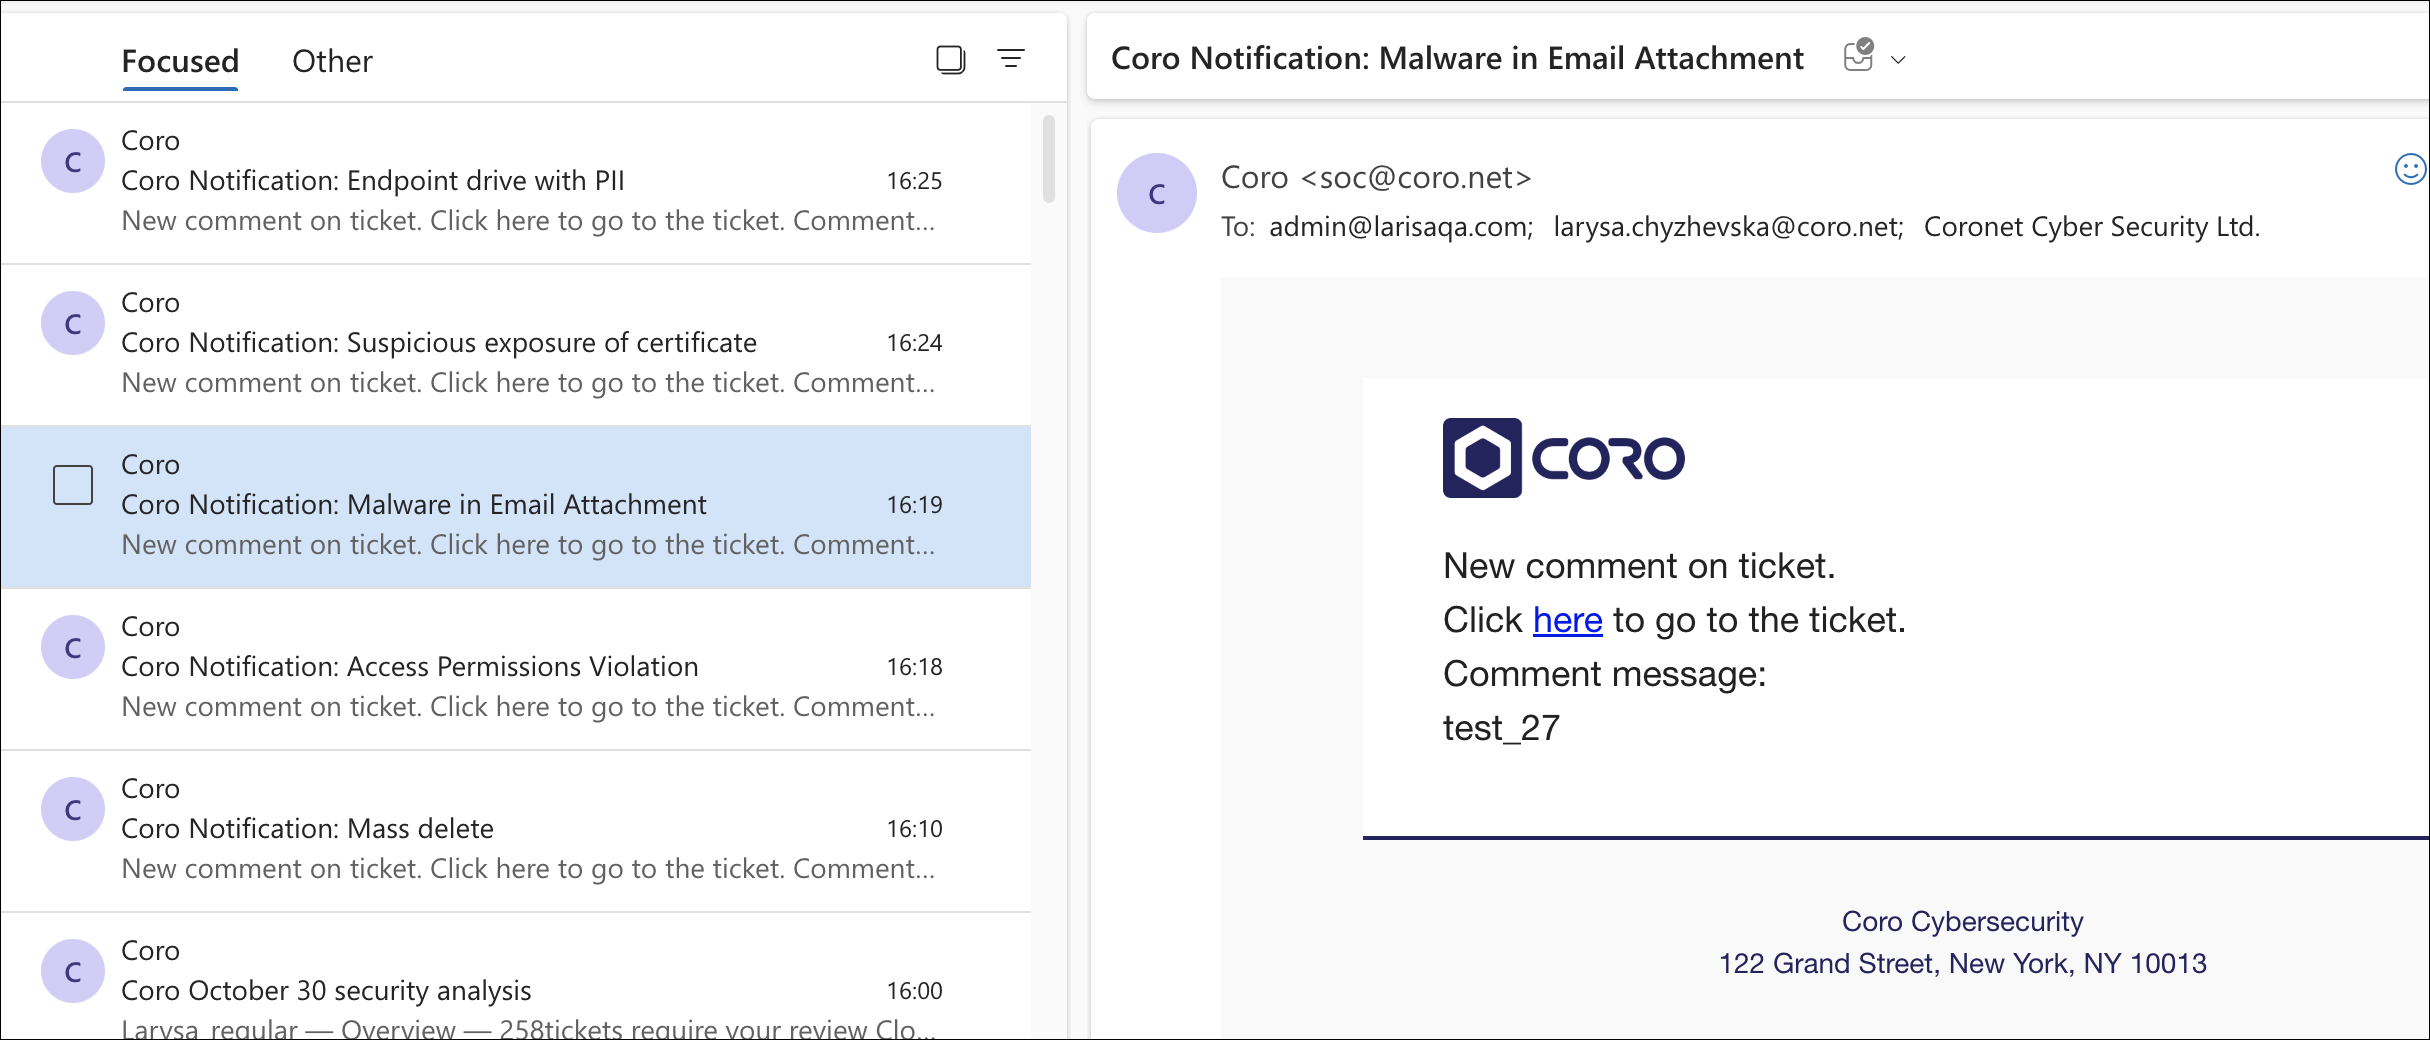Click avatar of Suspicious exposure of certificate email
The image size is (2430, 1040).
[x=73, y=323]
